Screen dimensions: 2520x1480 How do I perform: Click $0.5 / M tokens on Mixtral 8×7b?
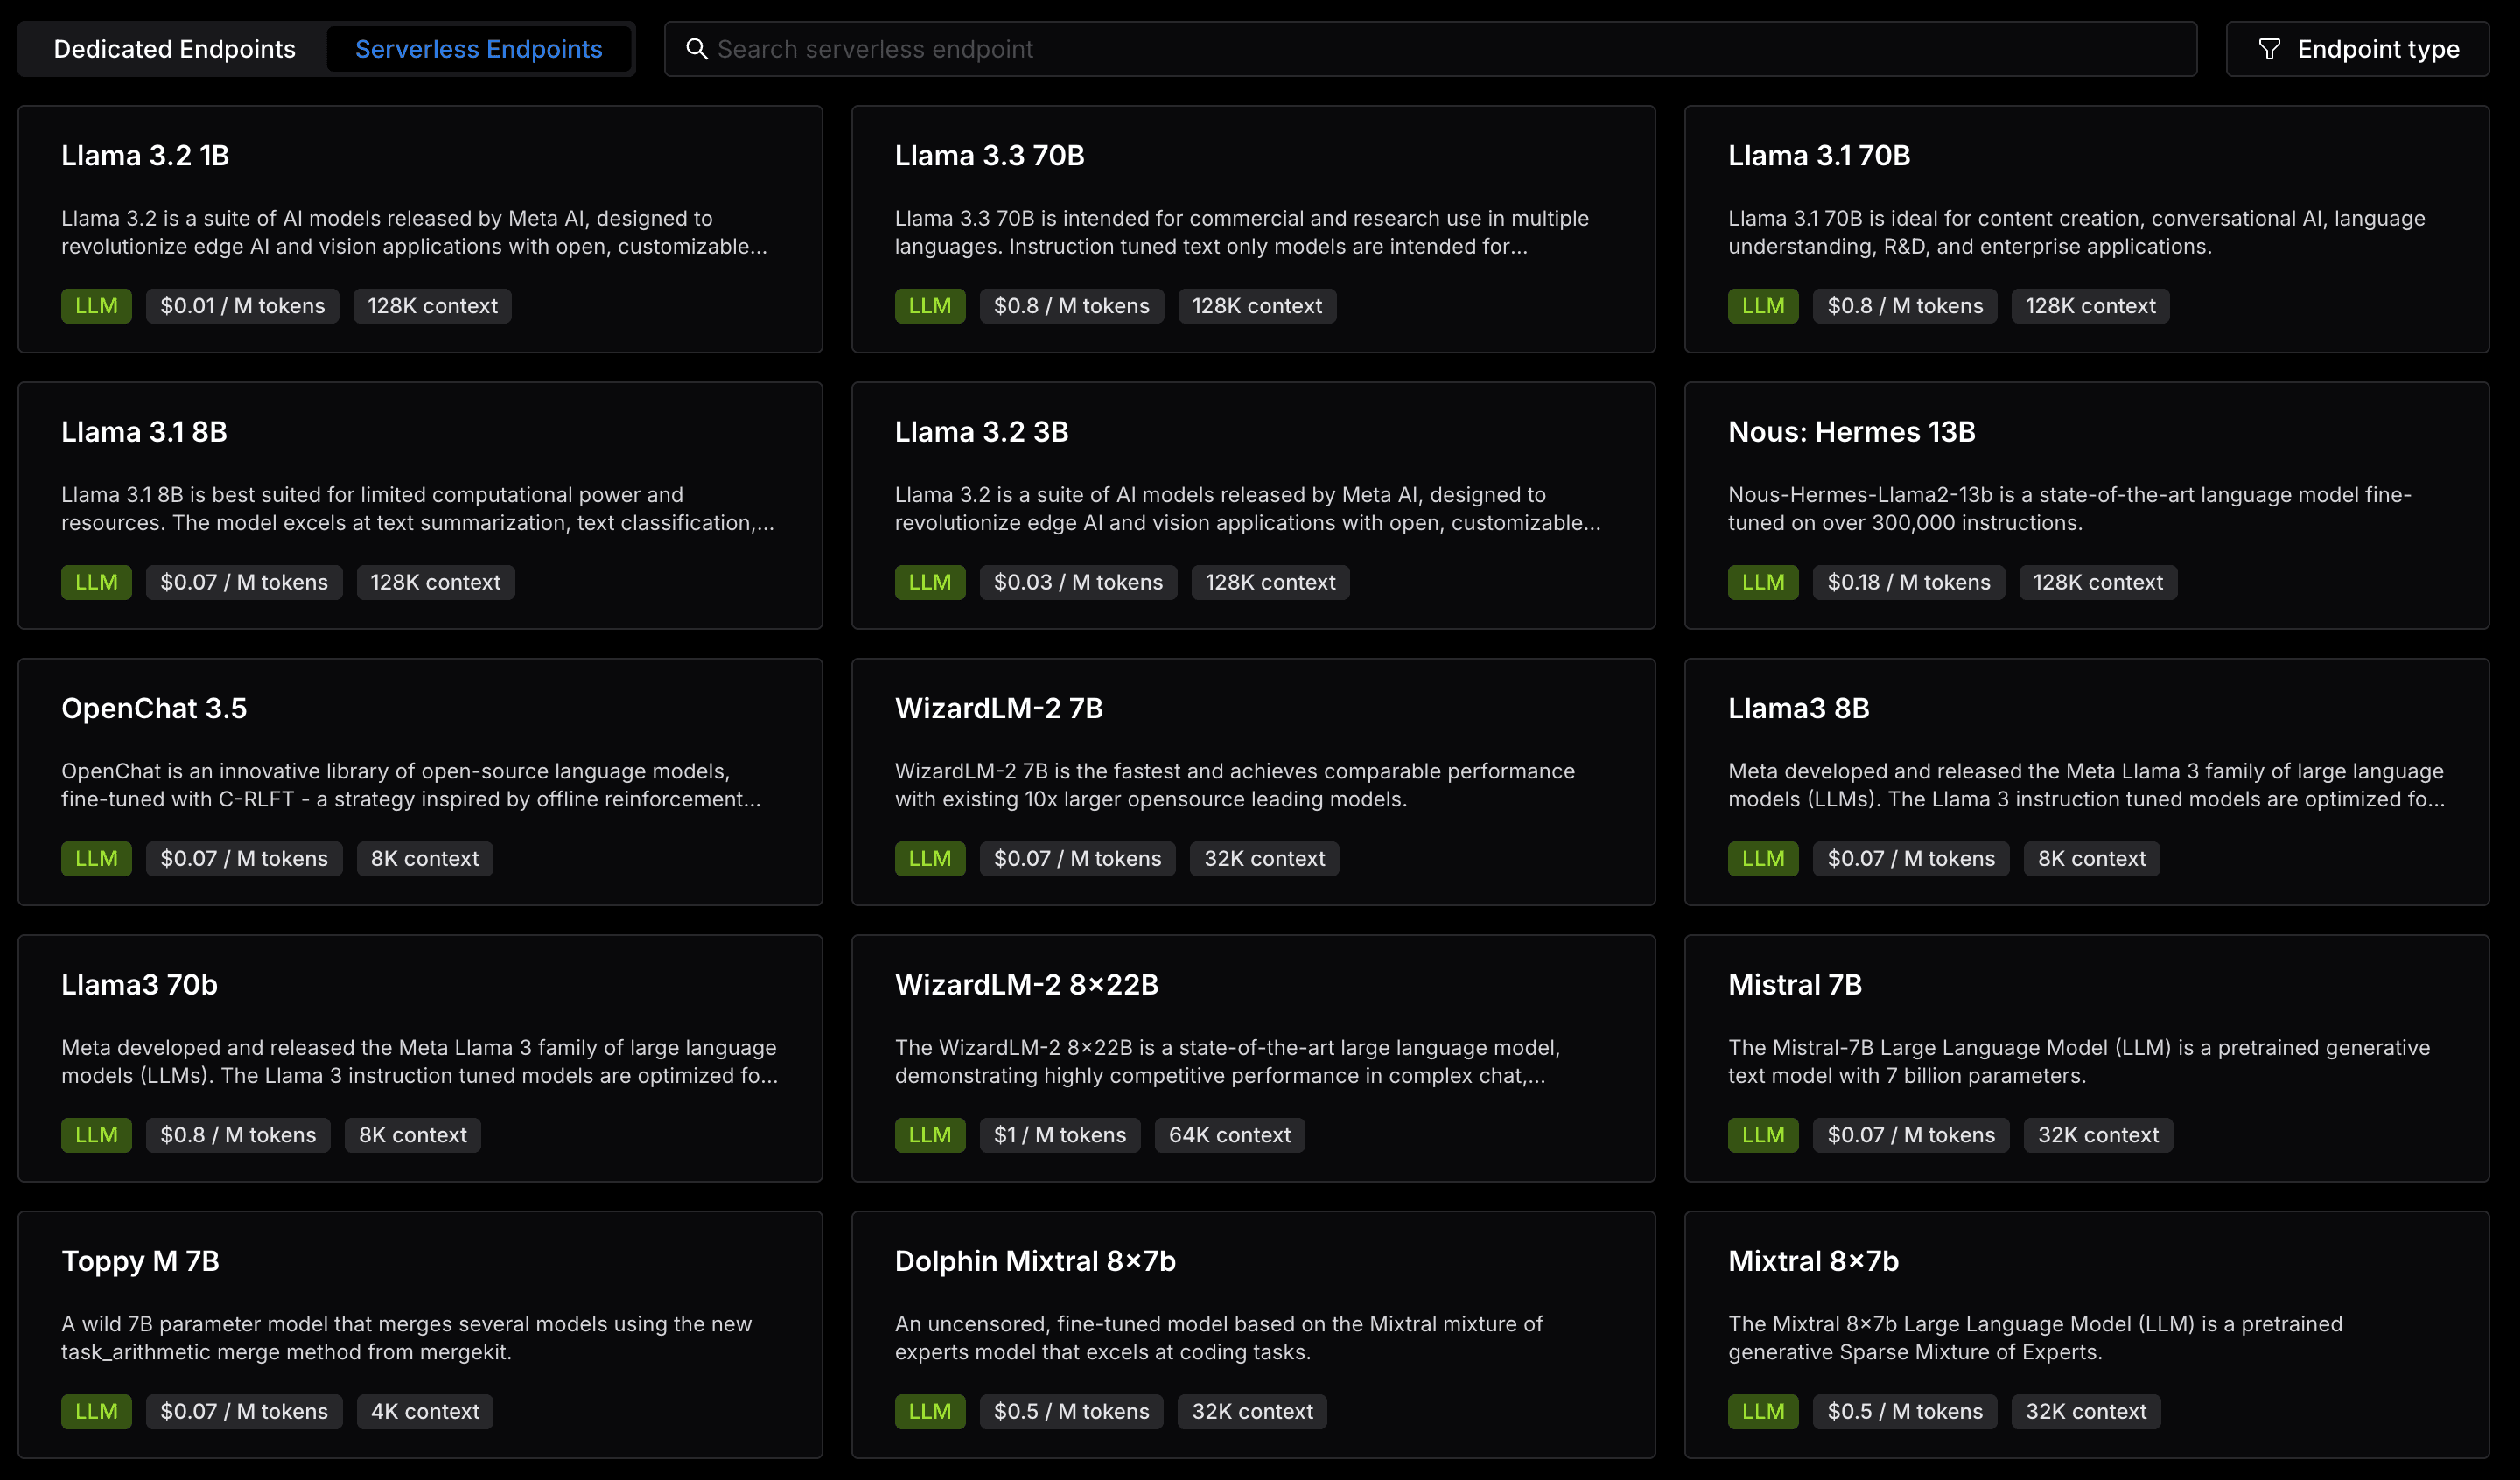(1904, 1411)
